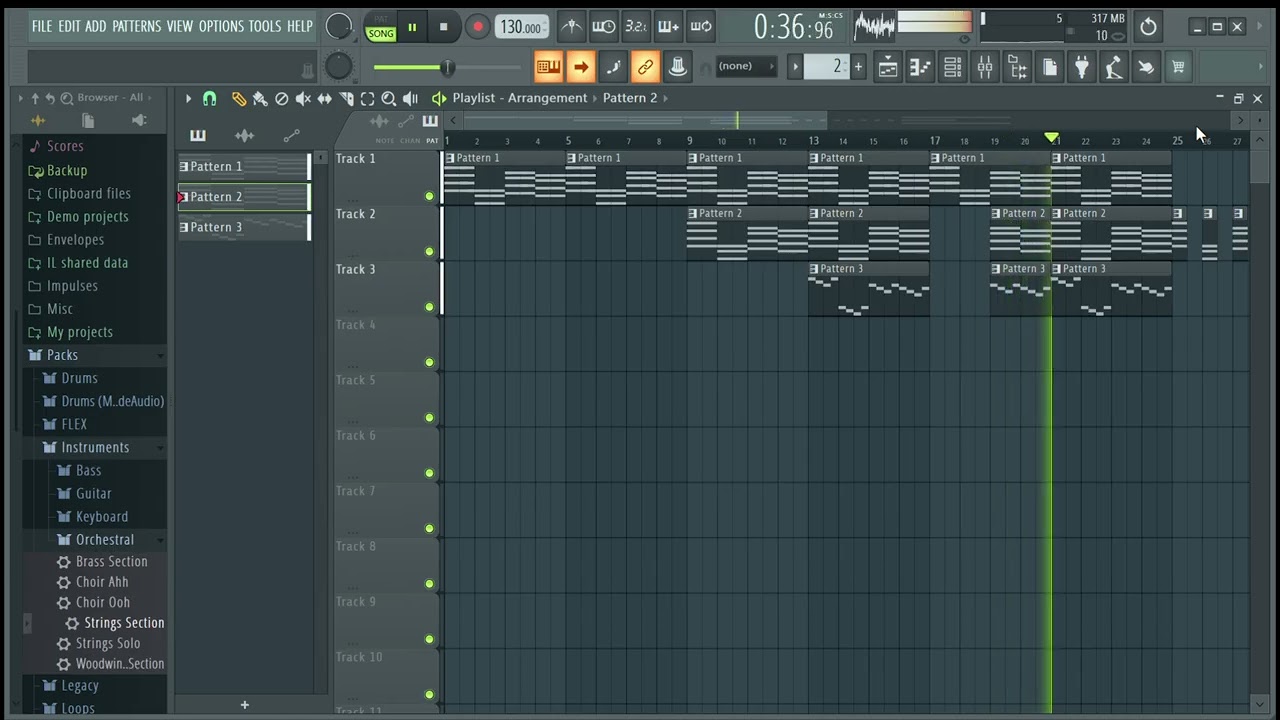Screen dimensions: 1280x720
Task: Open the ADD menu
Action: [96, 26]
